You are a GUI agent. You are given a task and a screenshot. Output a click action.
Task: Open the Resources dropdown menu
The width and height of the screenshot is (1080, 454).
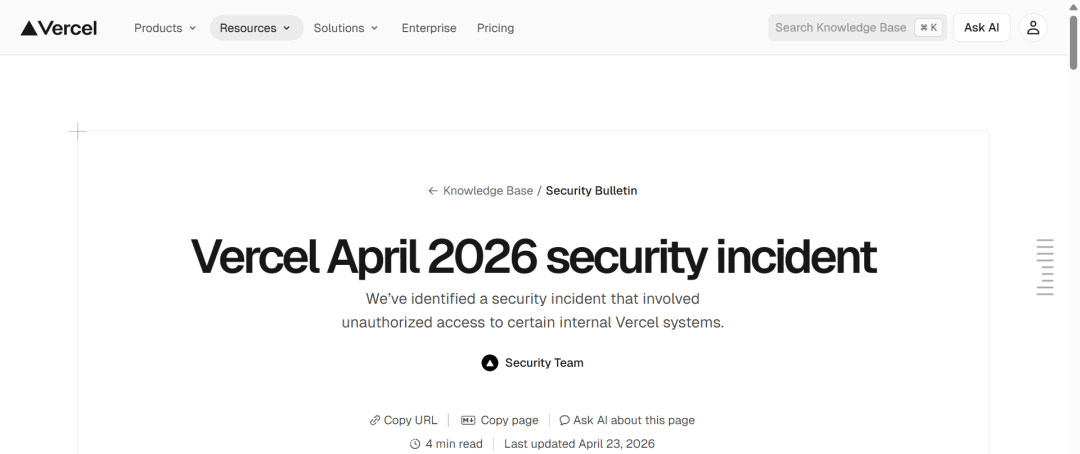click(256, 28)
